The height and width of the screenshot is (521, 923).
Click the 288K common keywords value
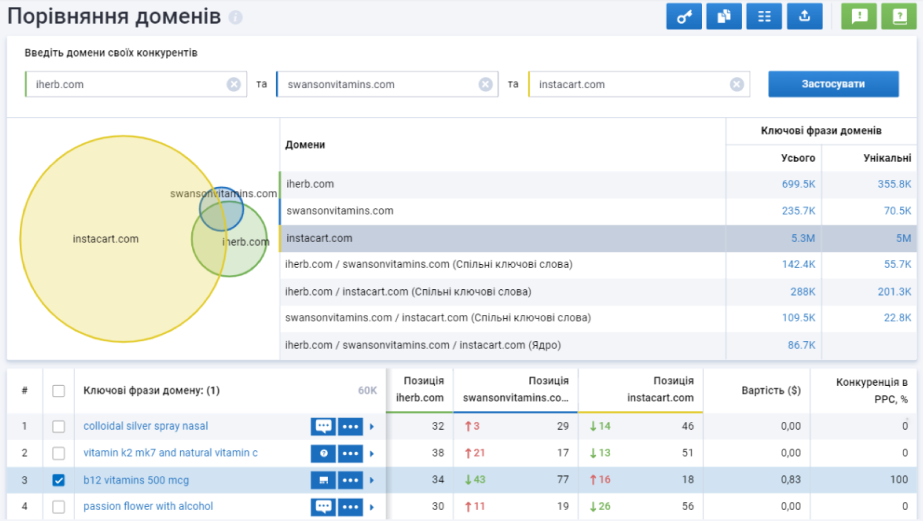click(802, 291)
